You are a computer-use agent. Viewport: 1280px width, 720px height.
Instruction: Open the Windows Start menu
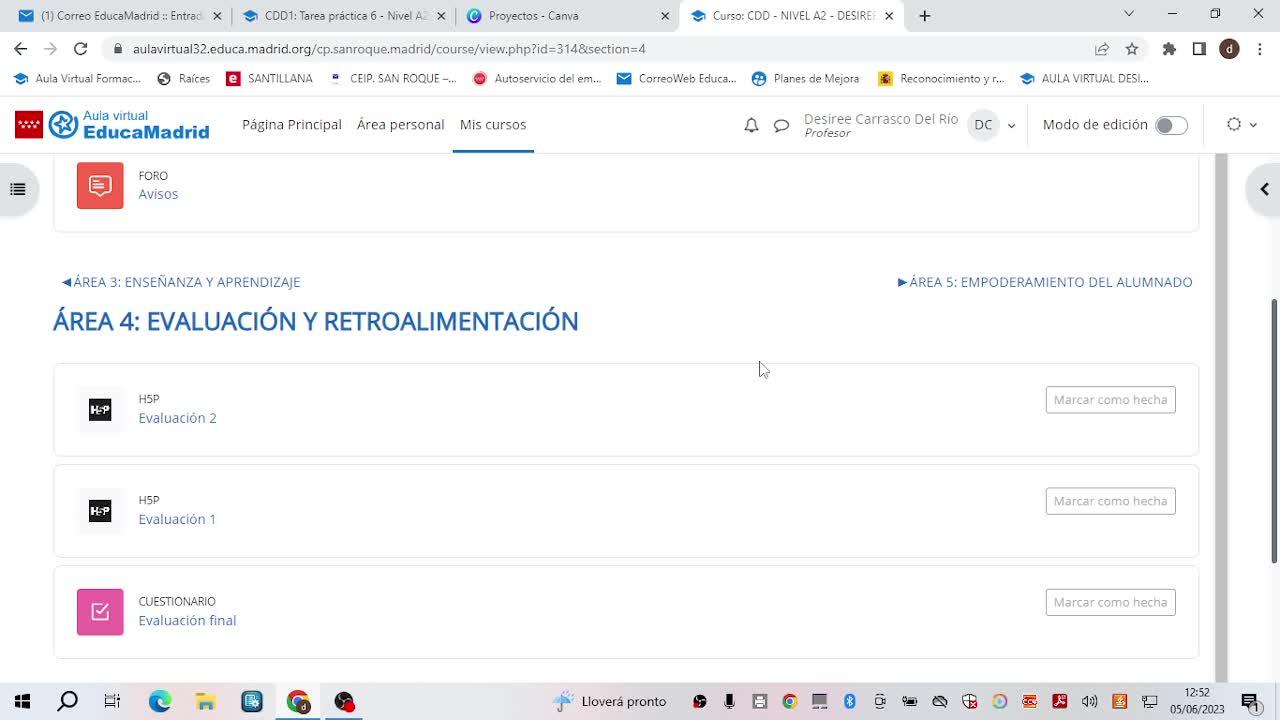point(22,701)
